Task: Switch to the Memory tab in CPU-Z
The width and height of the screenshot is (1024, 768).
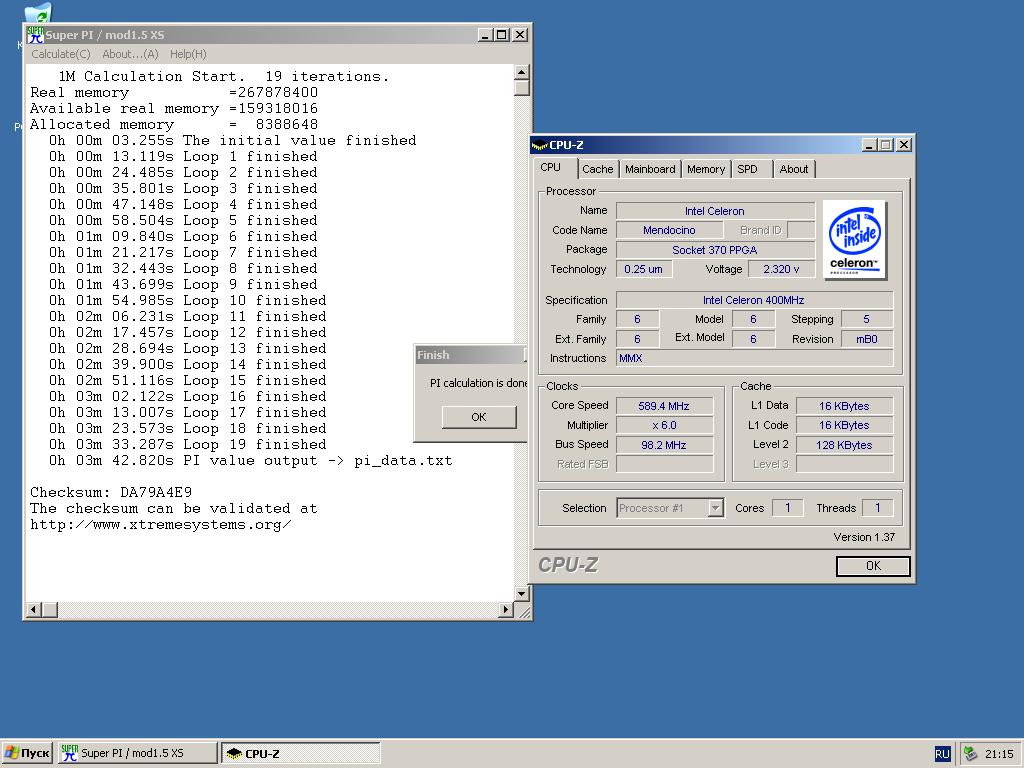Action: 706,169
